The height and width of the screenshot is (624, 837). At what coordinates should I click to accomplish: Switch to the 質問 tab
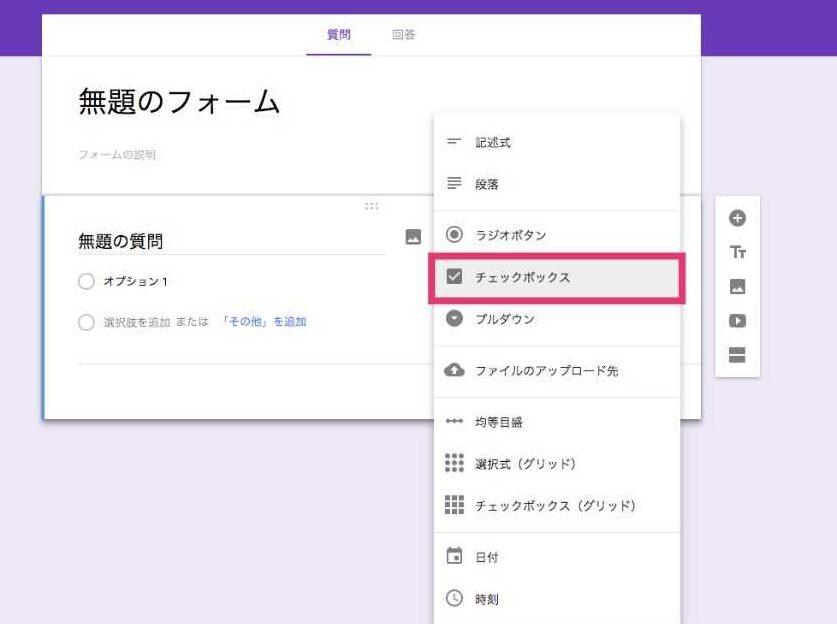click(338, 35)
